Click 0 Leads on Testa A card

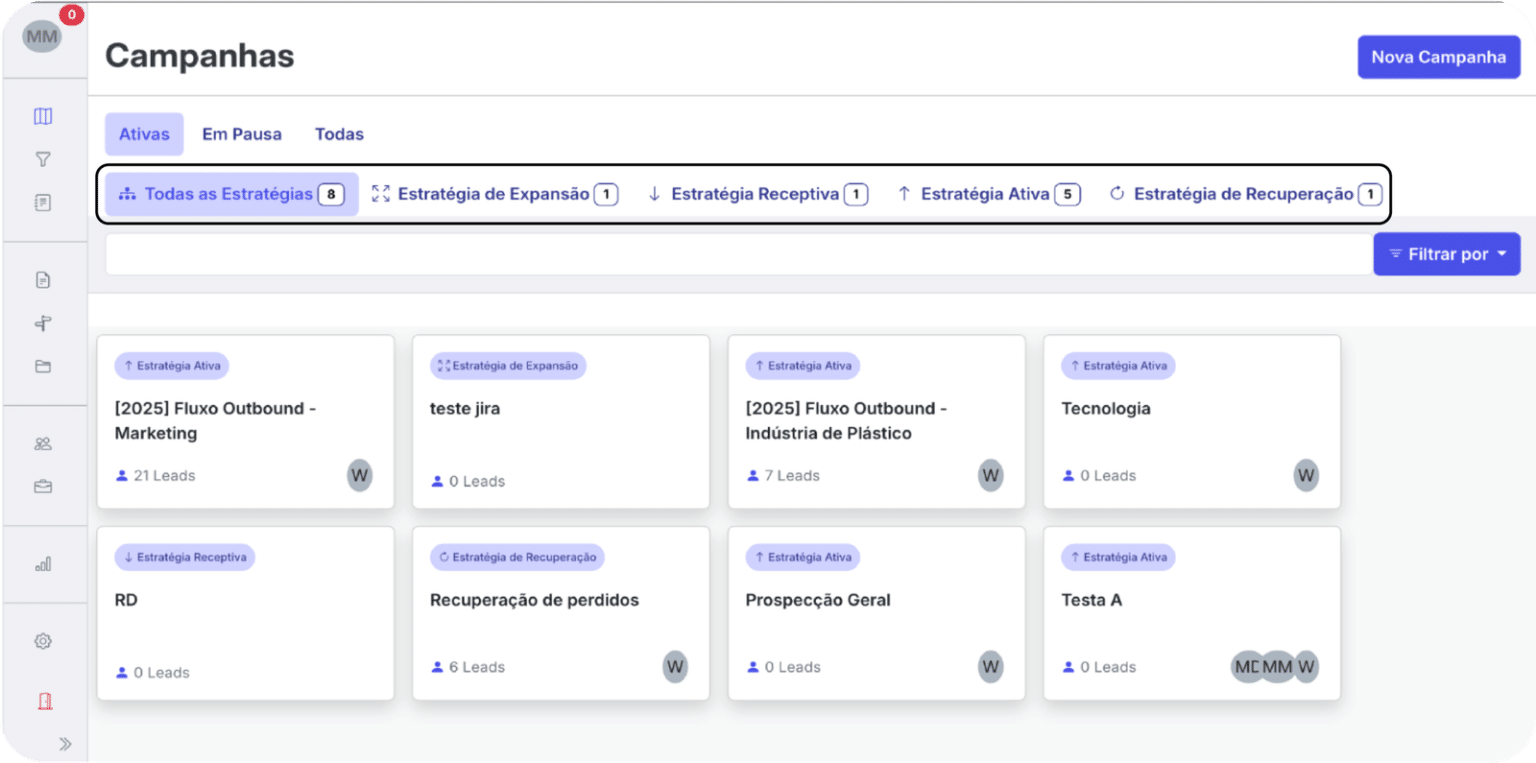[1099, 667]
